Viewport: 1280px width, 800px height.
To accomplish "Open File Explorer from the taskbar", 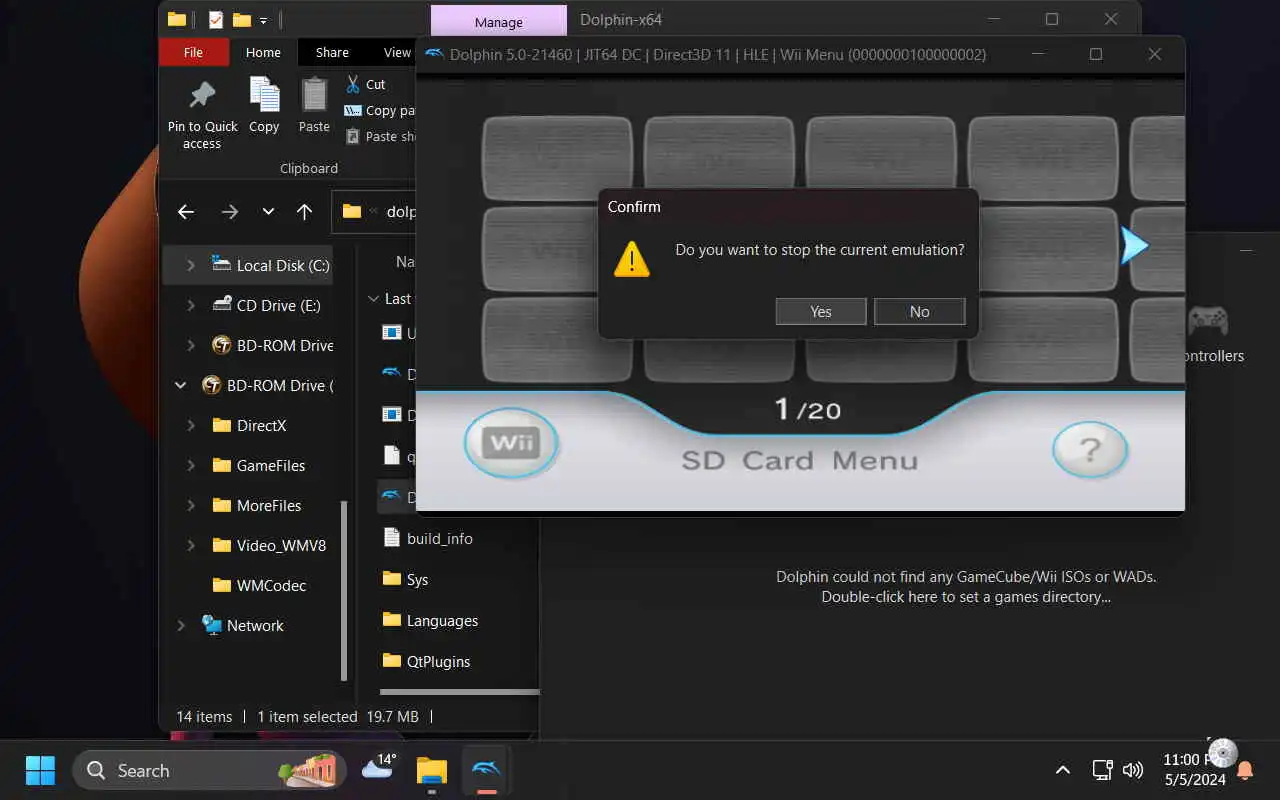I will (x=432, y=770).
